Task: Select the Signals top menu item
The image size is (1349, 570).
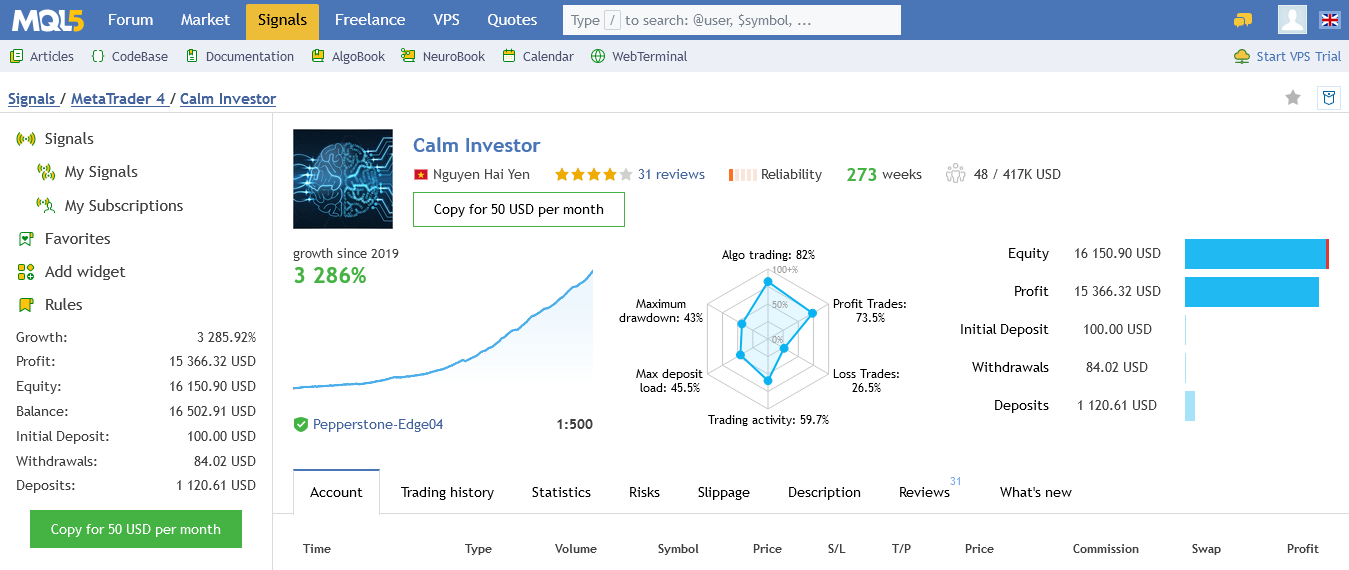Action: (x=282, y=20)
